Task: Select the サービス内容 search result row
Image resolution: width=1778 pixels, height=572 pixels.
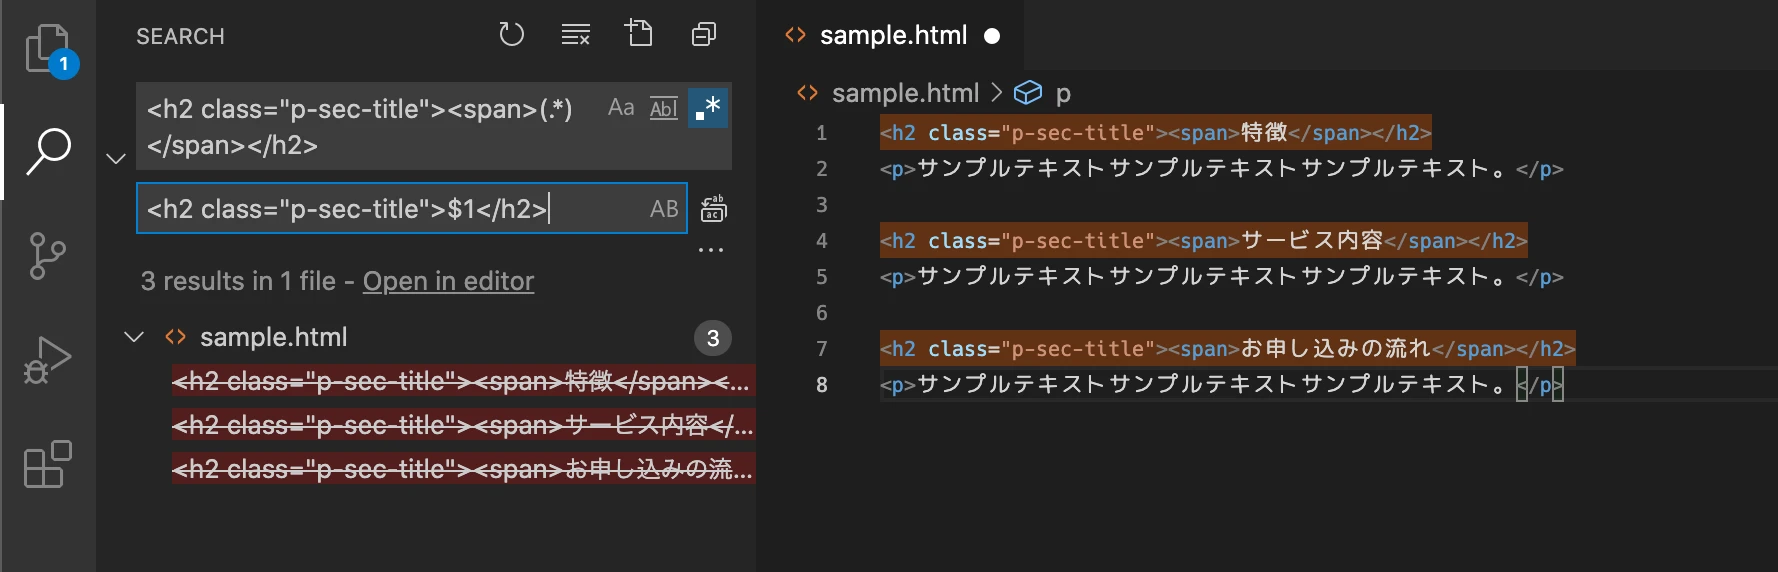Action: pos(463,425)
